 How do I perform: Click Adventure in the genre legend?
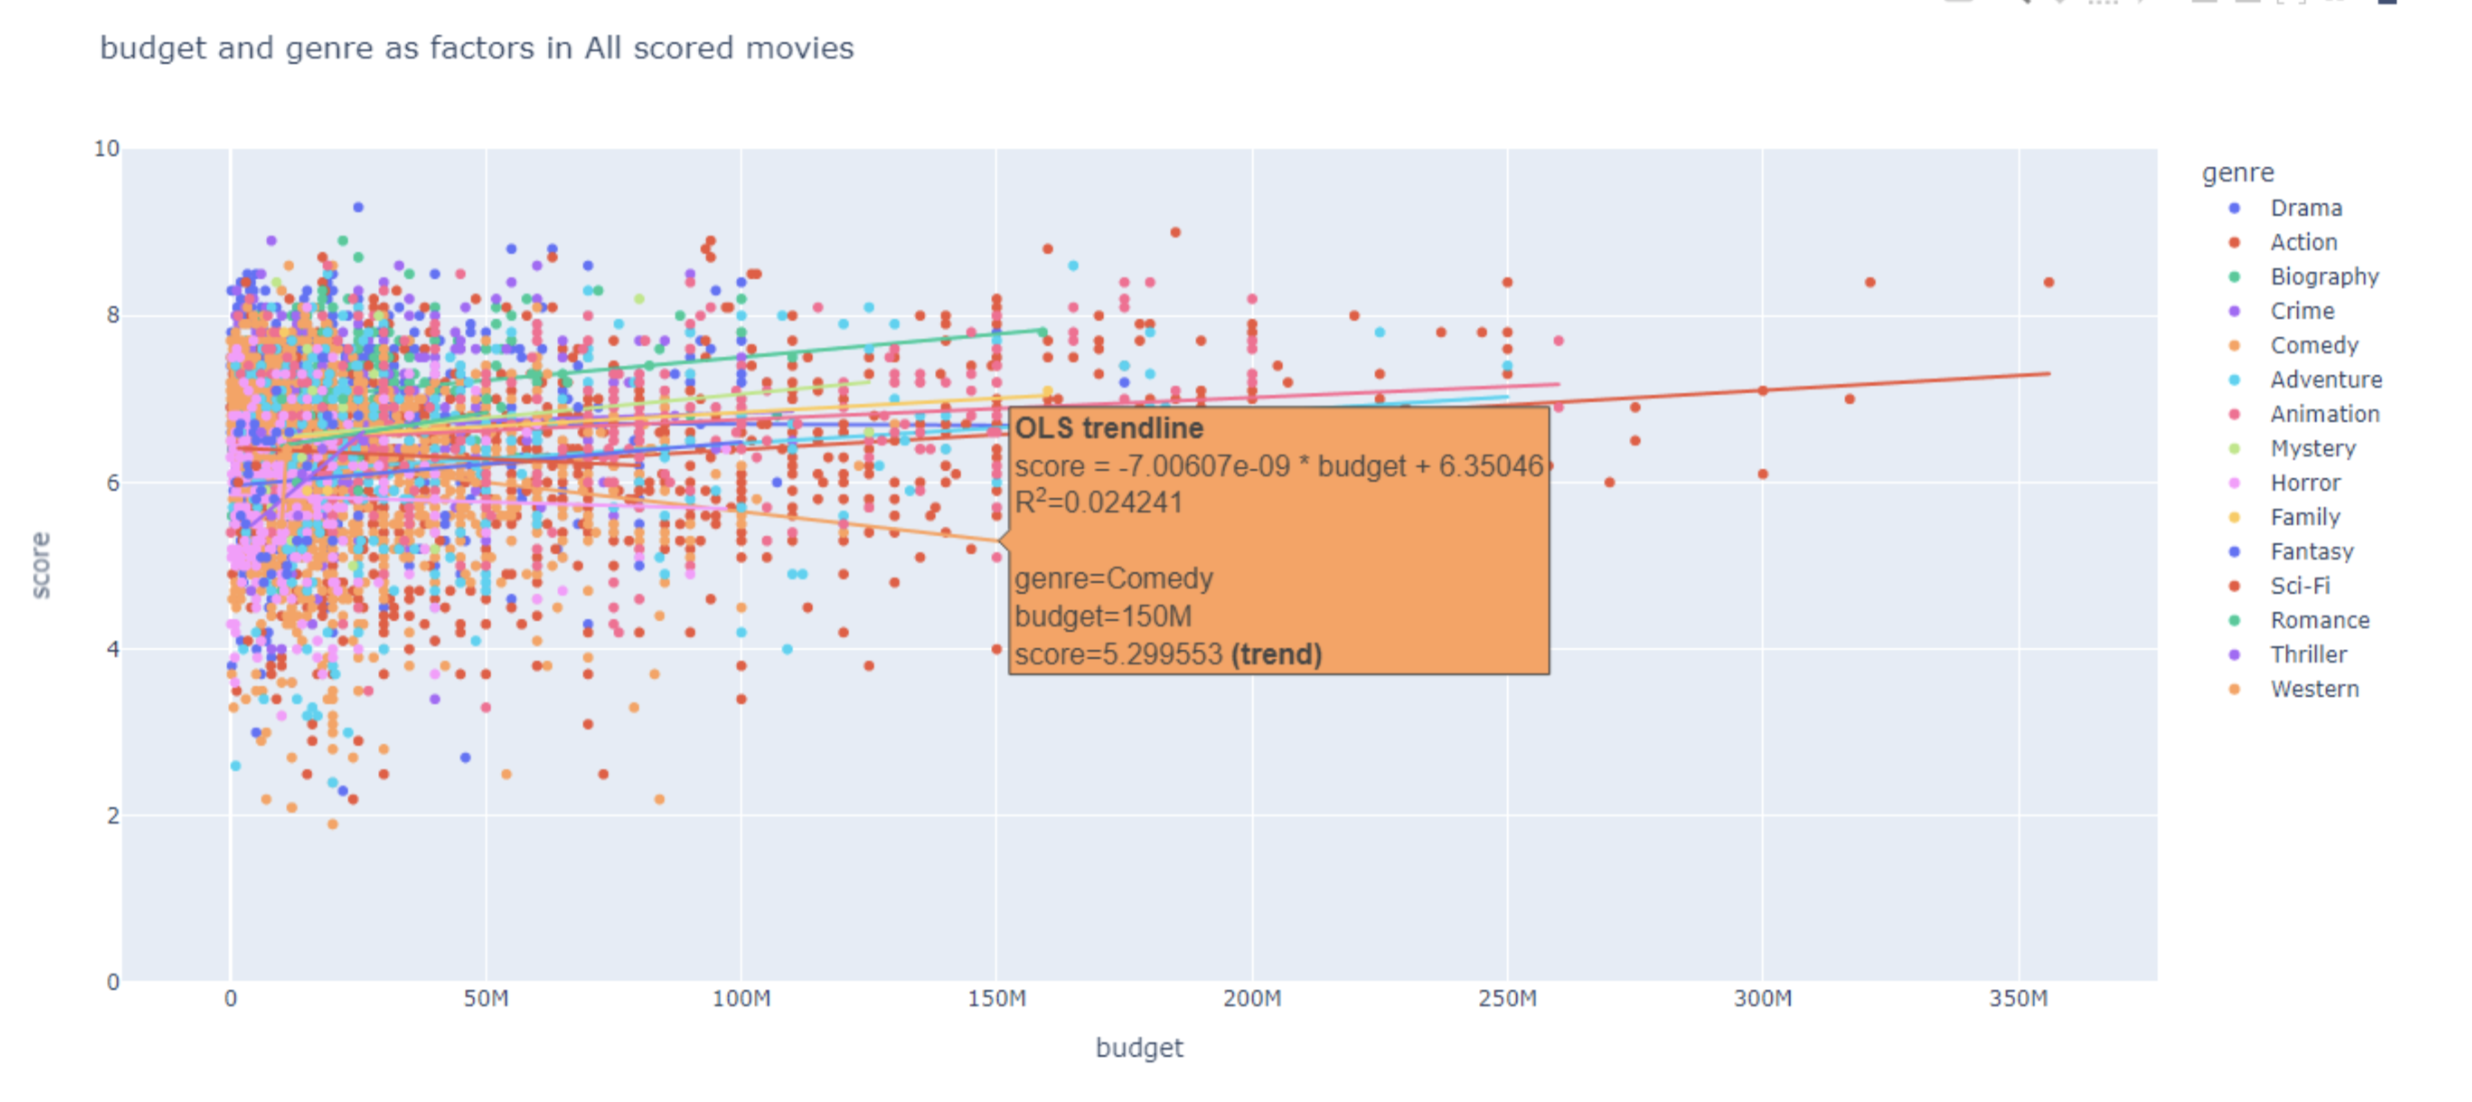pyautogui.click(x=2325, y=380)
